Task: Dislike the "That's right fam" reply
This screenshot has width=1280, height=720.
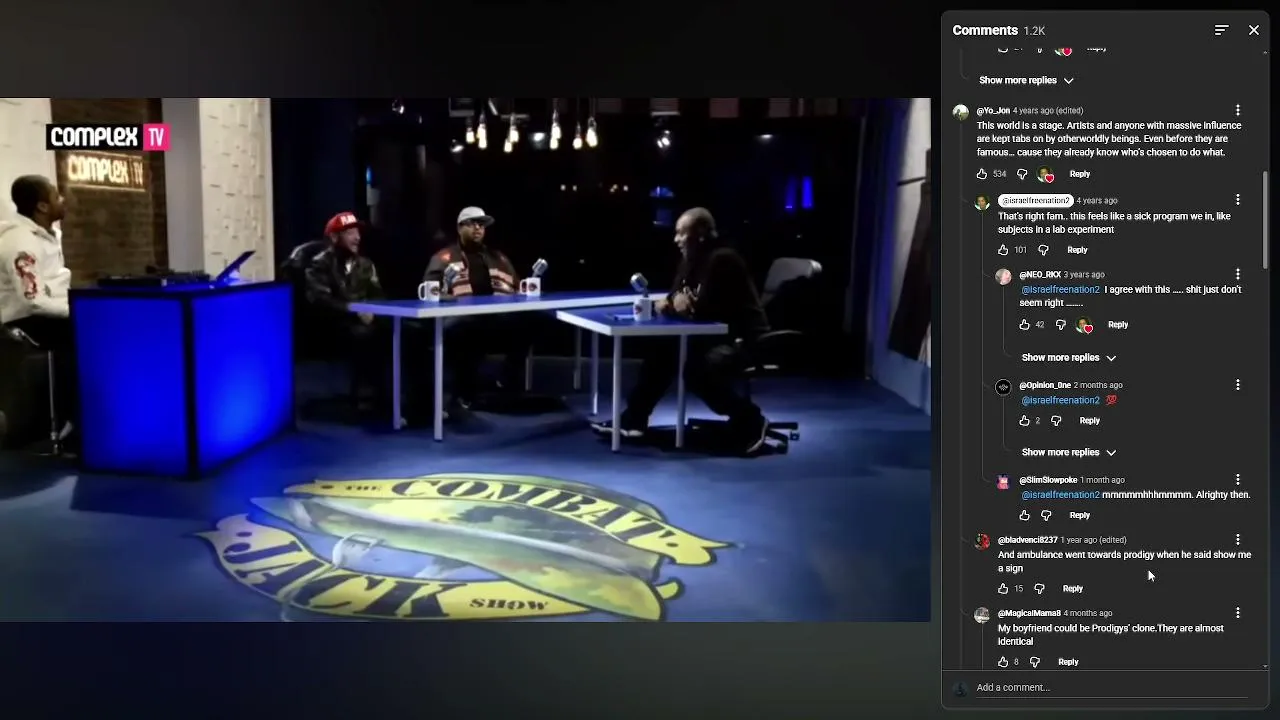Action: tap(1043, 250)
